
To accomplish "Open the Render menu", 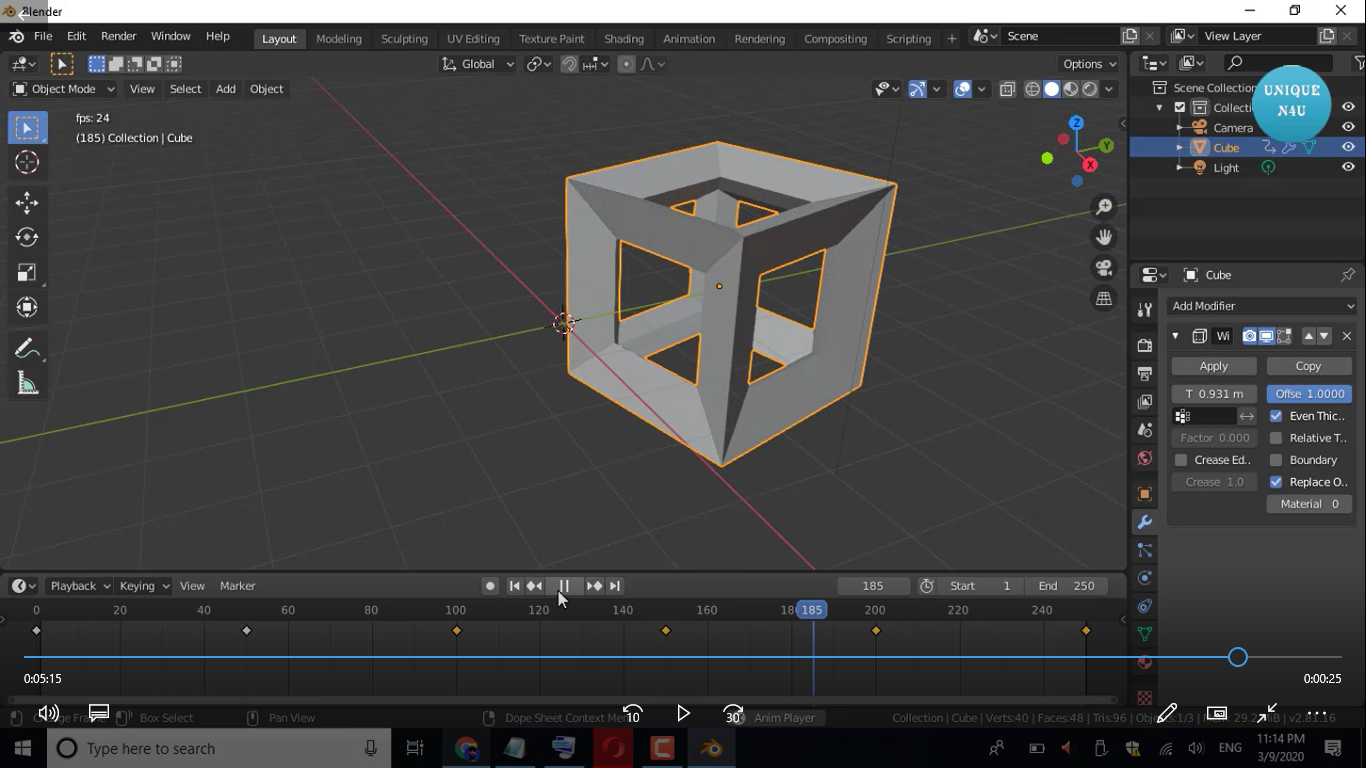I will (118, 36).
